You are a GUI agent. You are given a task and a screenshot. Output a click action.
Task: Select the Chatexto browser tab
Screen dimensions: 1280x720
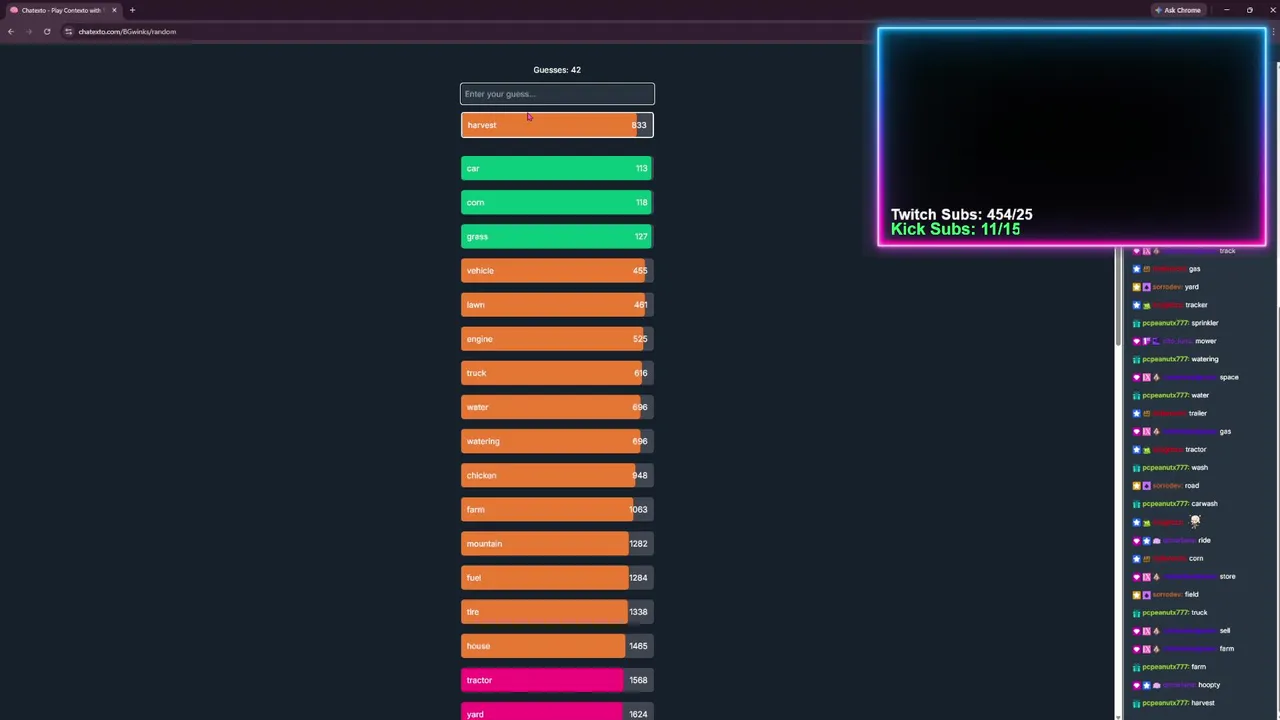(x=62, y=10)
